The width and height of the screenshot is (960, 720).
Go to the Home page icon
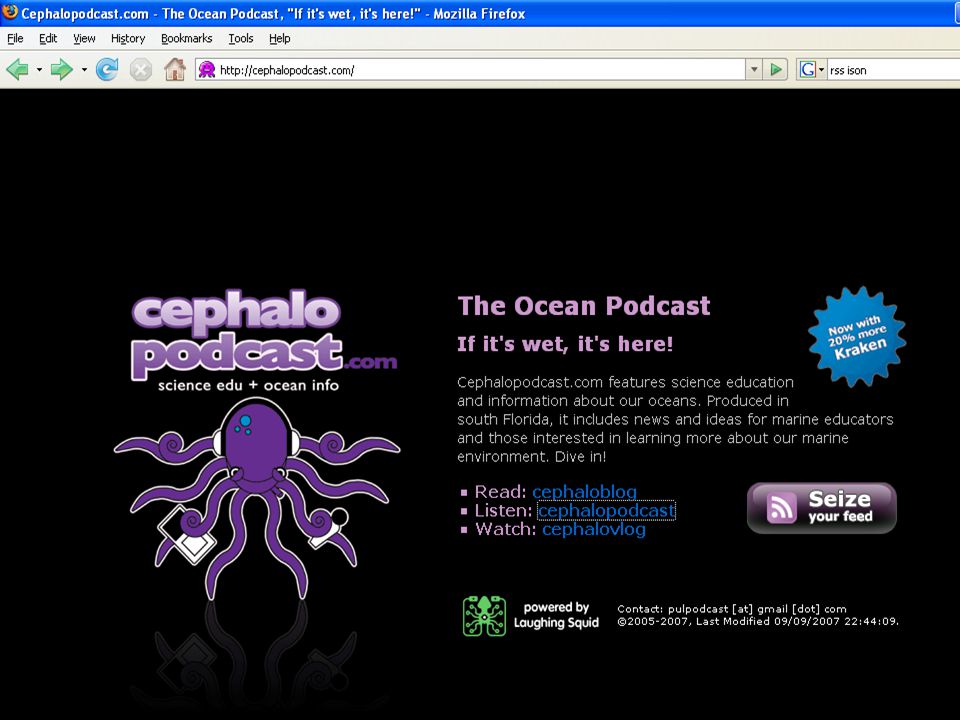click(175, 69)
